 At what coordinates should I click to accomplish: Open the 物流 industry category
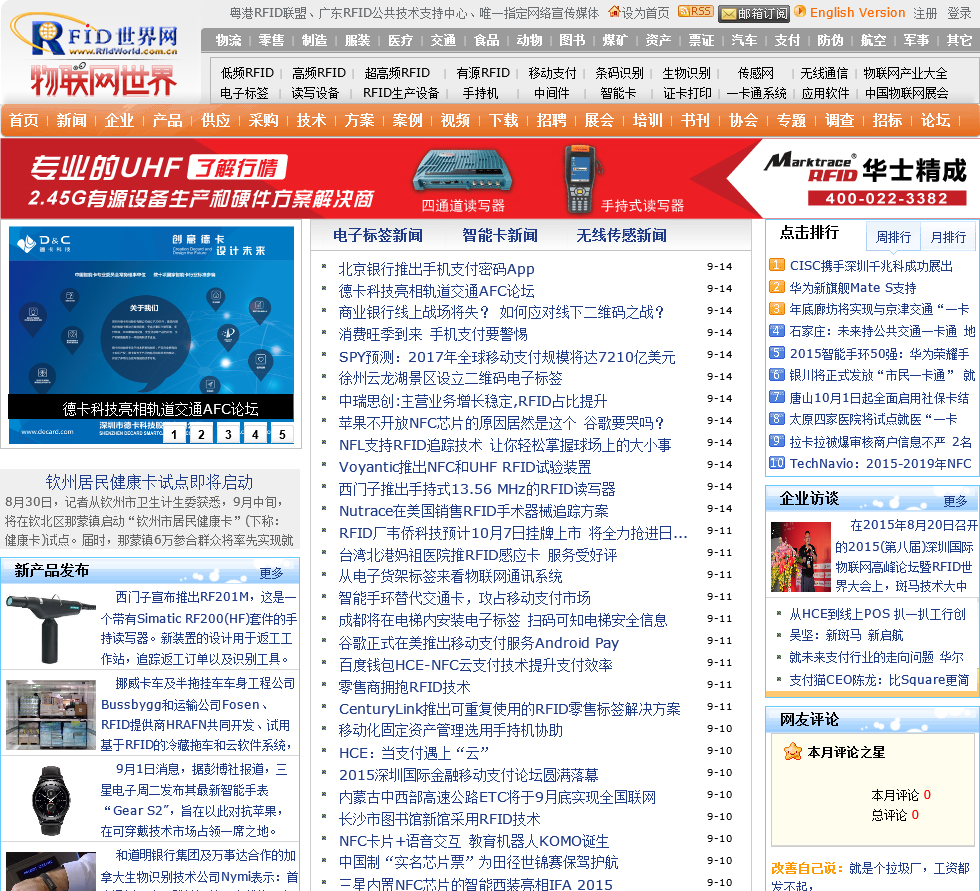228,41
